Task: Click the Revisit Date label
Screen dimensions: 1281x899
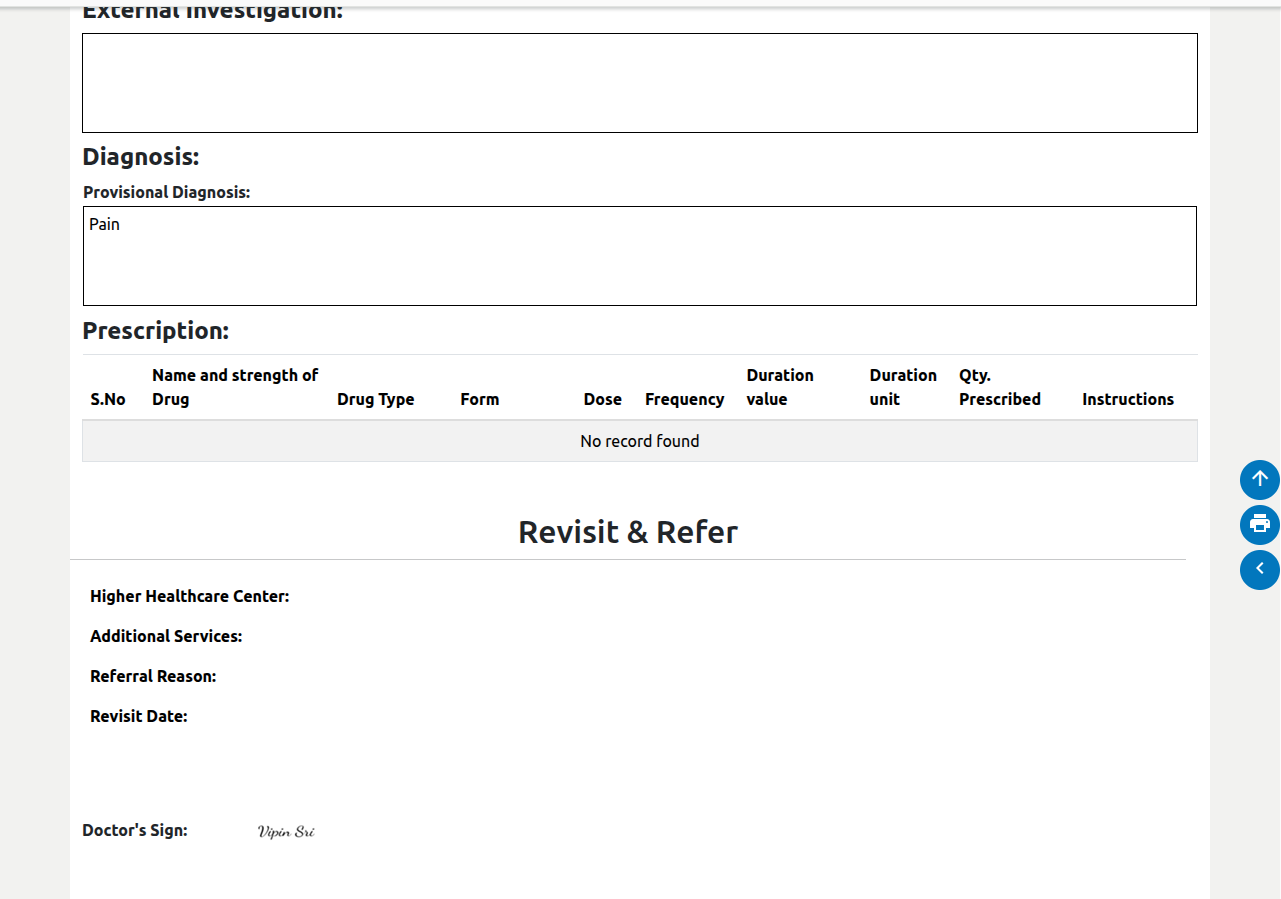Action: click(x=139, y=716)
